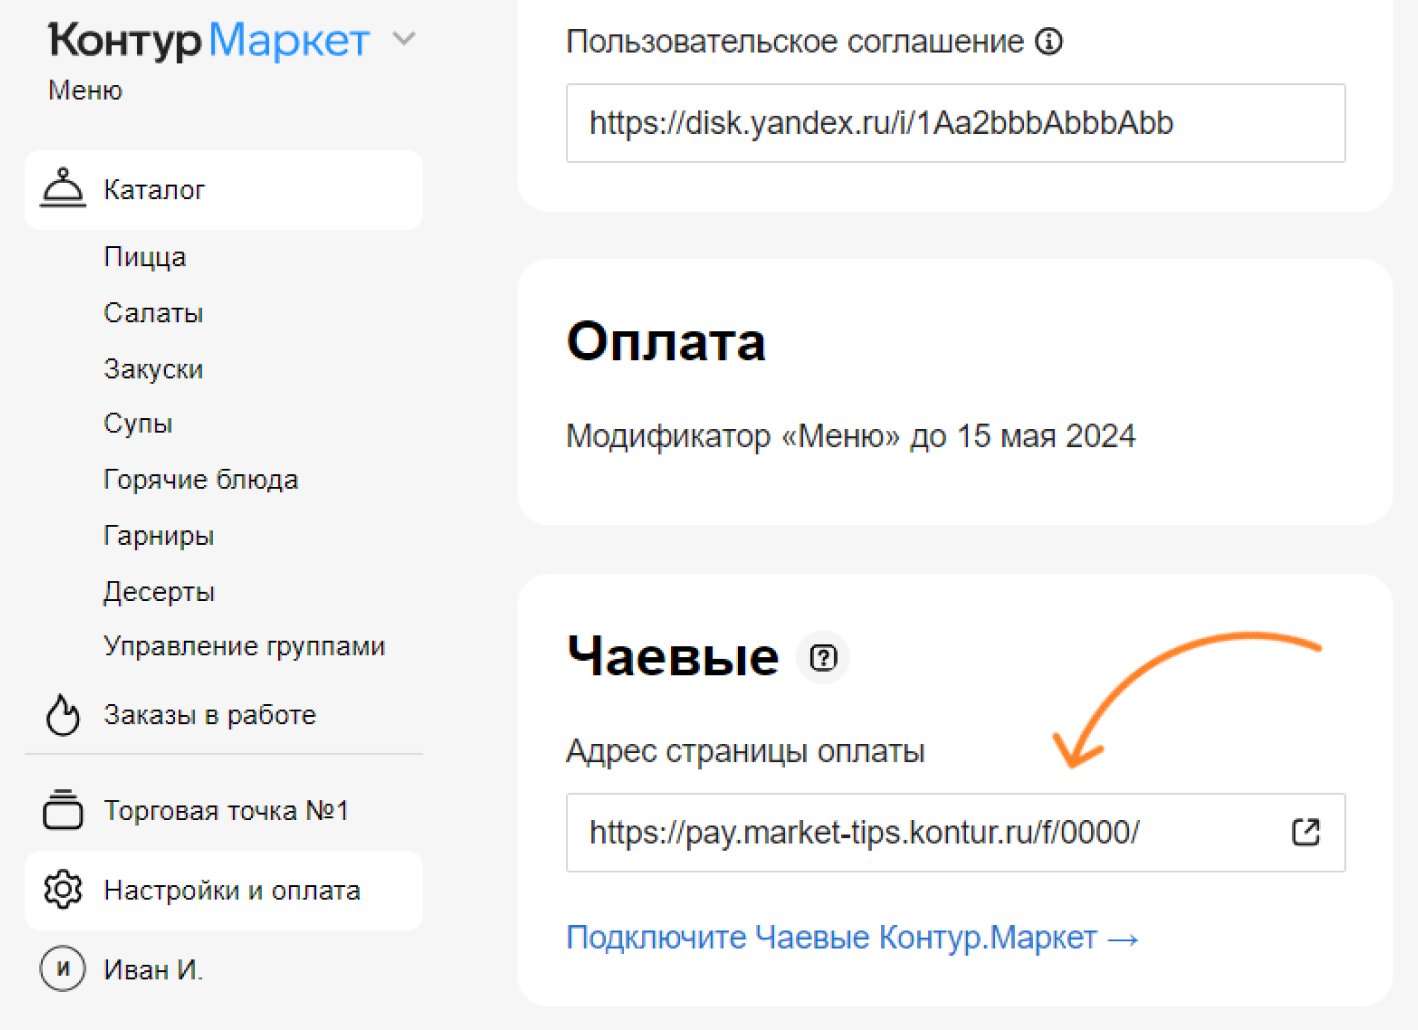Click the flame icon for orders in progress

[63, 715]
